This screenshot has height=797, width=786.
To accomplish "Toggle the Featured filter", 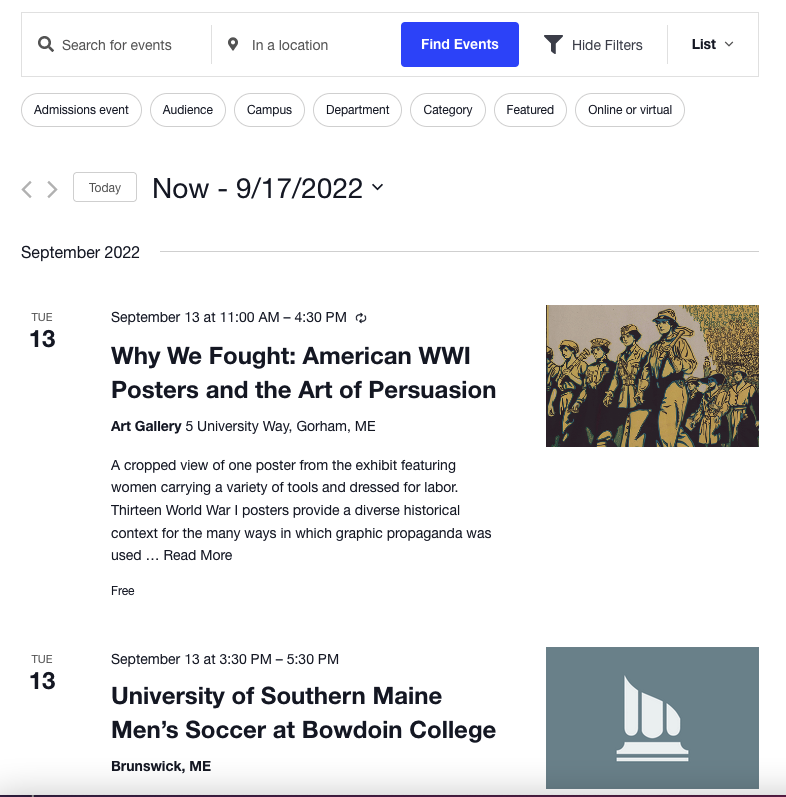I will tap(530, 110).
